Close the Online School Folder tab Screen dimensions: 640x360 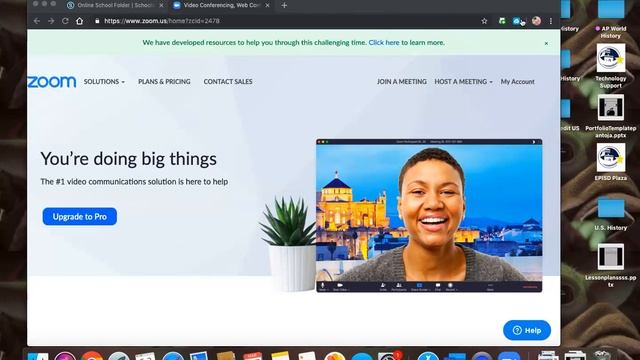pos(161,5)
